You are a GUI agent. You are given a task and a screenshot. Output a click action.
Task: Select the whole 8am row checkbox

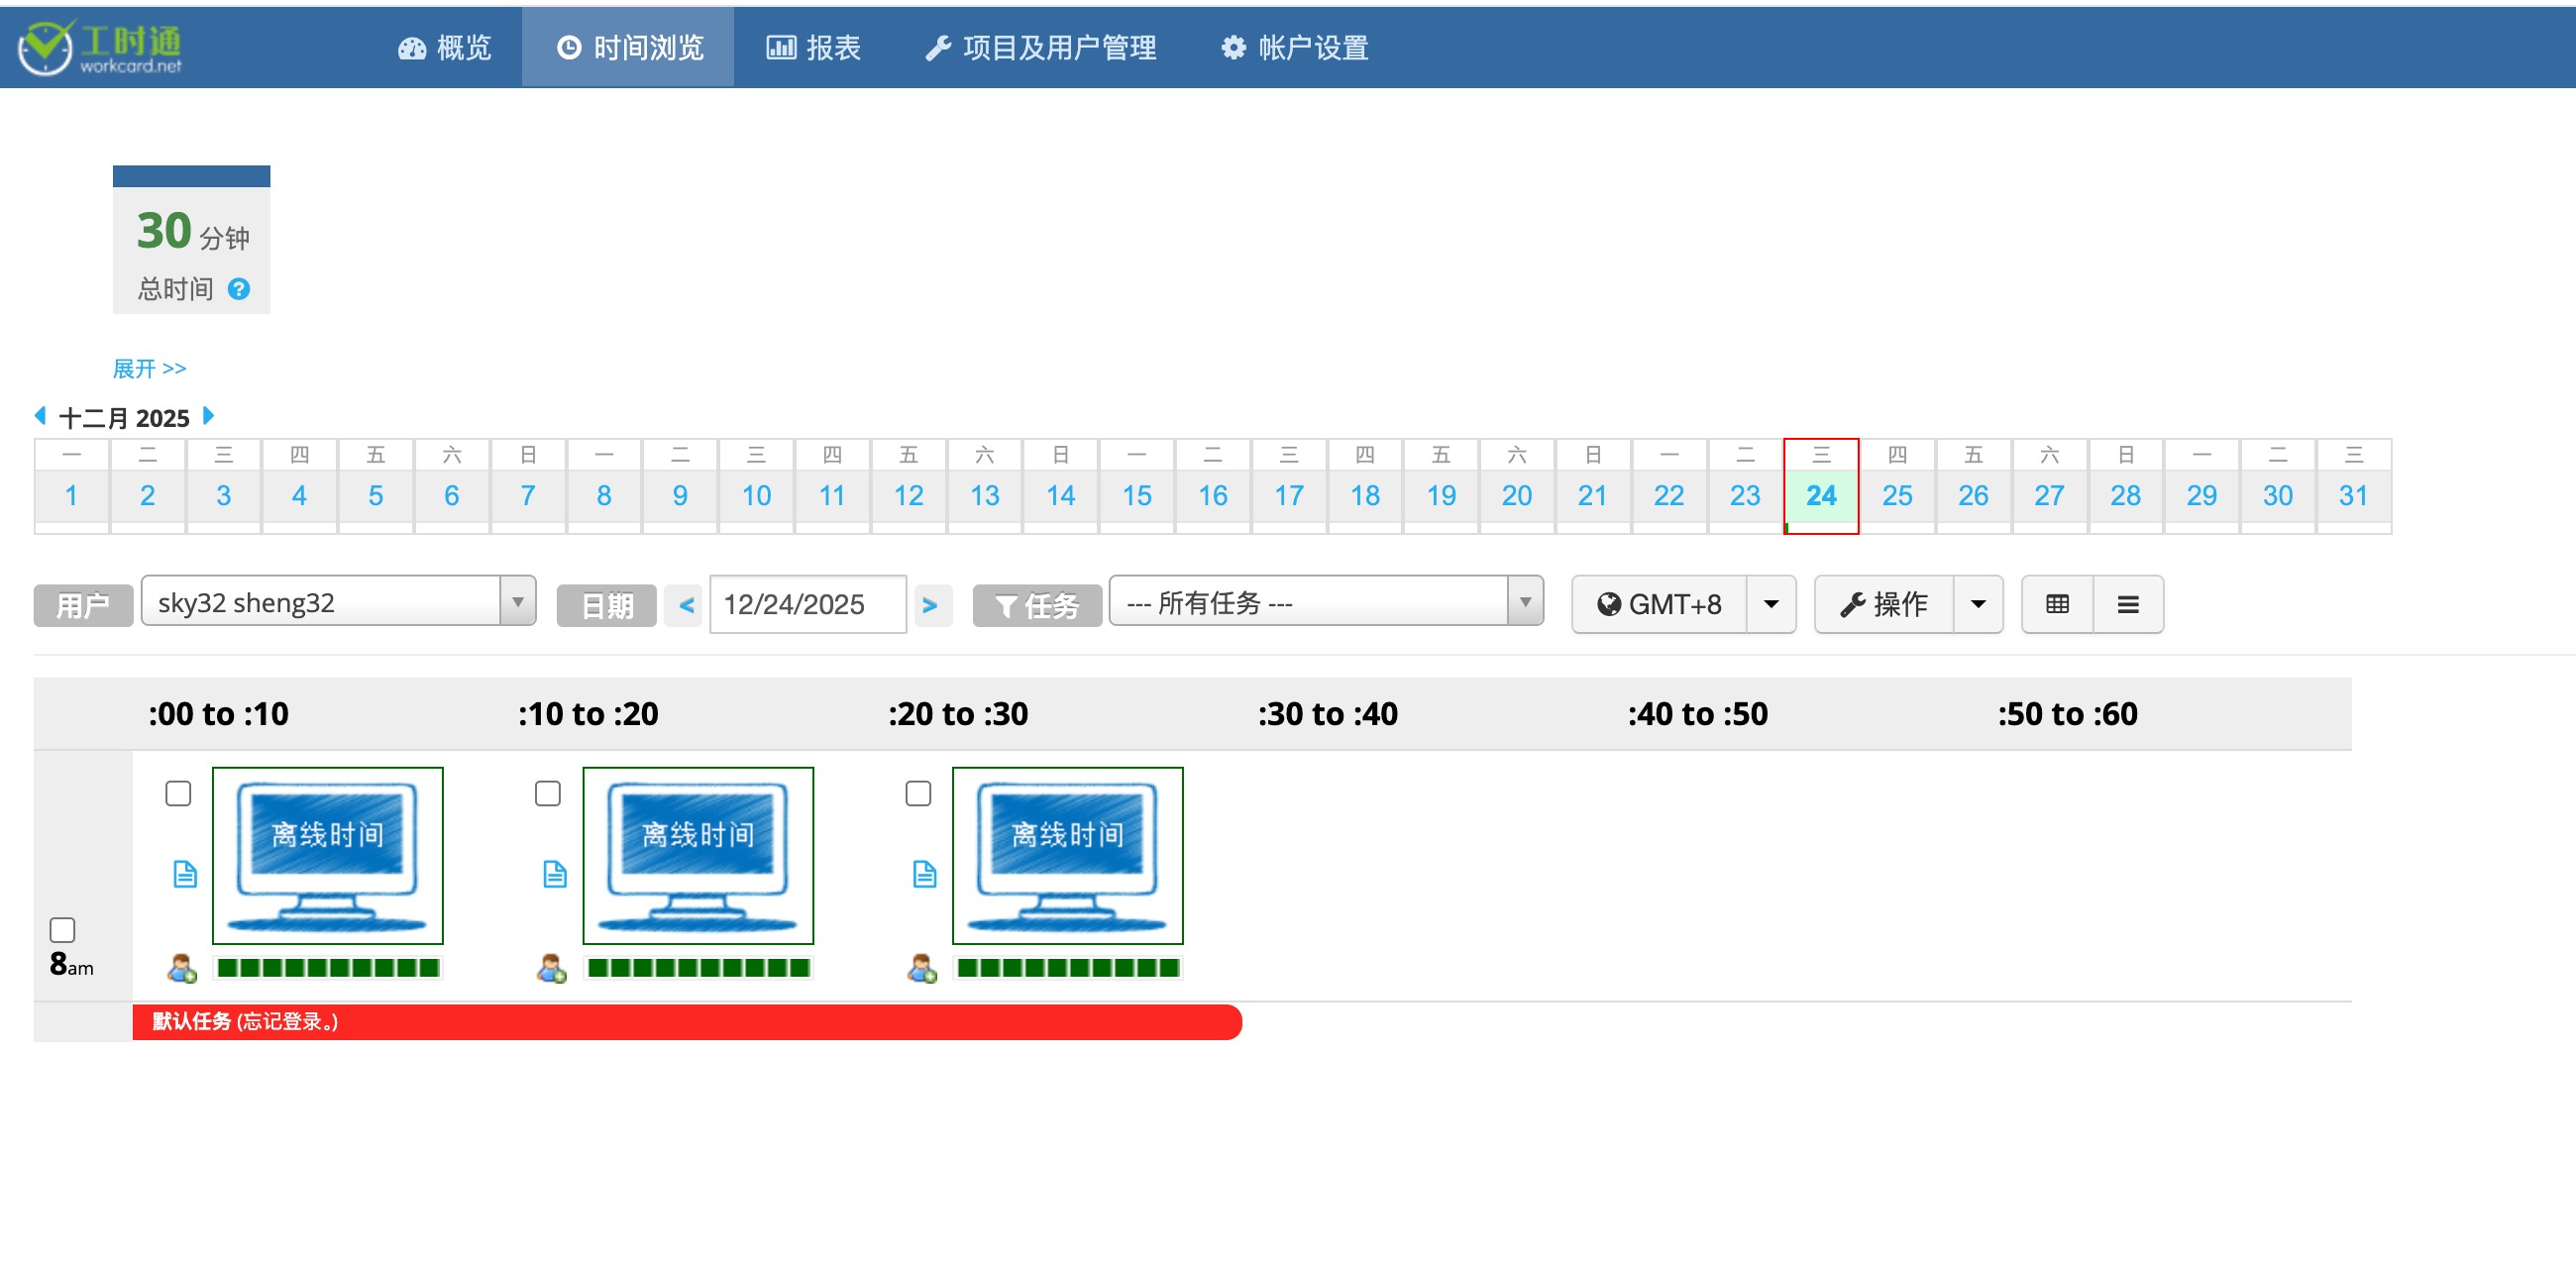(62, 929)
